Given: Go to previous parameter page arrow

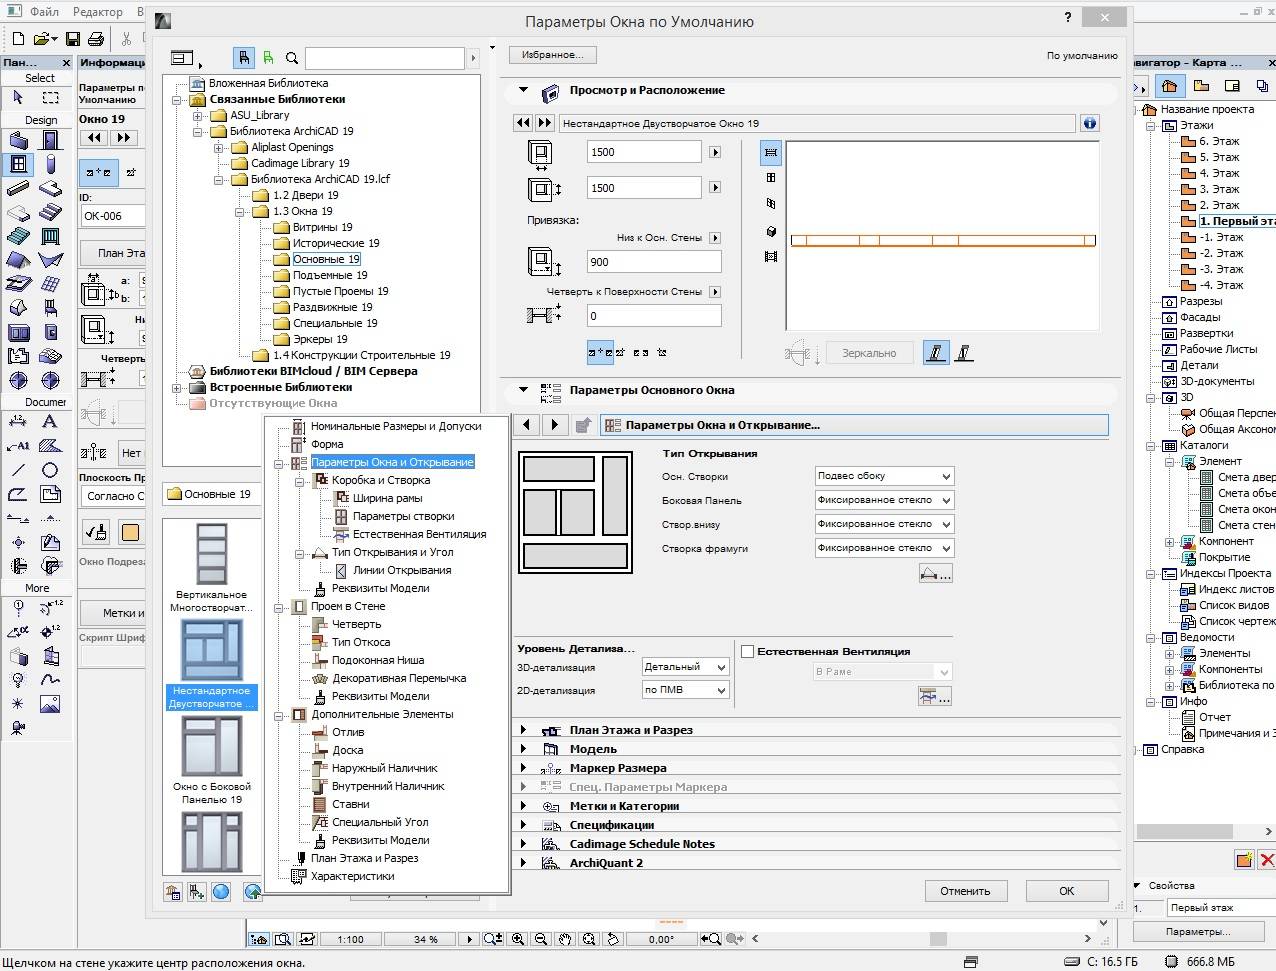Looking at the screenshot, I should pyautogui.click(x=528, y=425).
